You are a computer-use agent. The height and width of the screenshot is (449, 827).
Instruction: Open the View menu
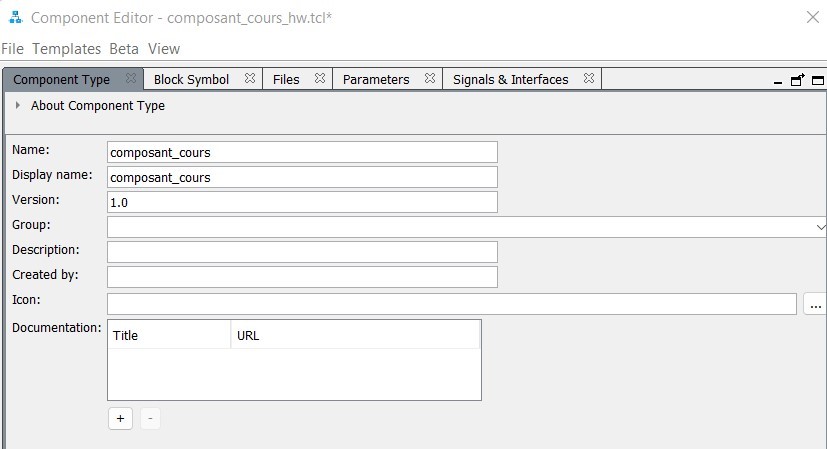point(164,48)
